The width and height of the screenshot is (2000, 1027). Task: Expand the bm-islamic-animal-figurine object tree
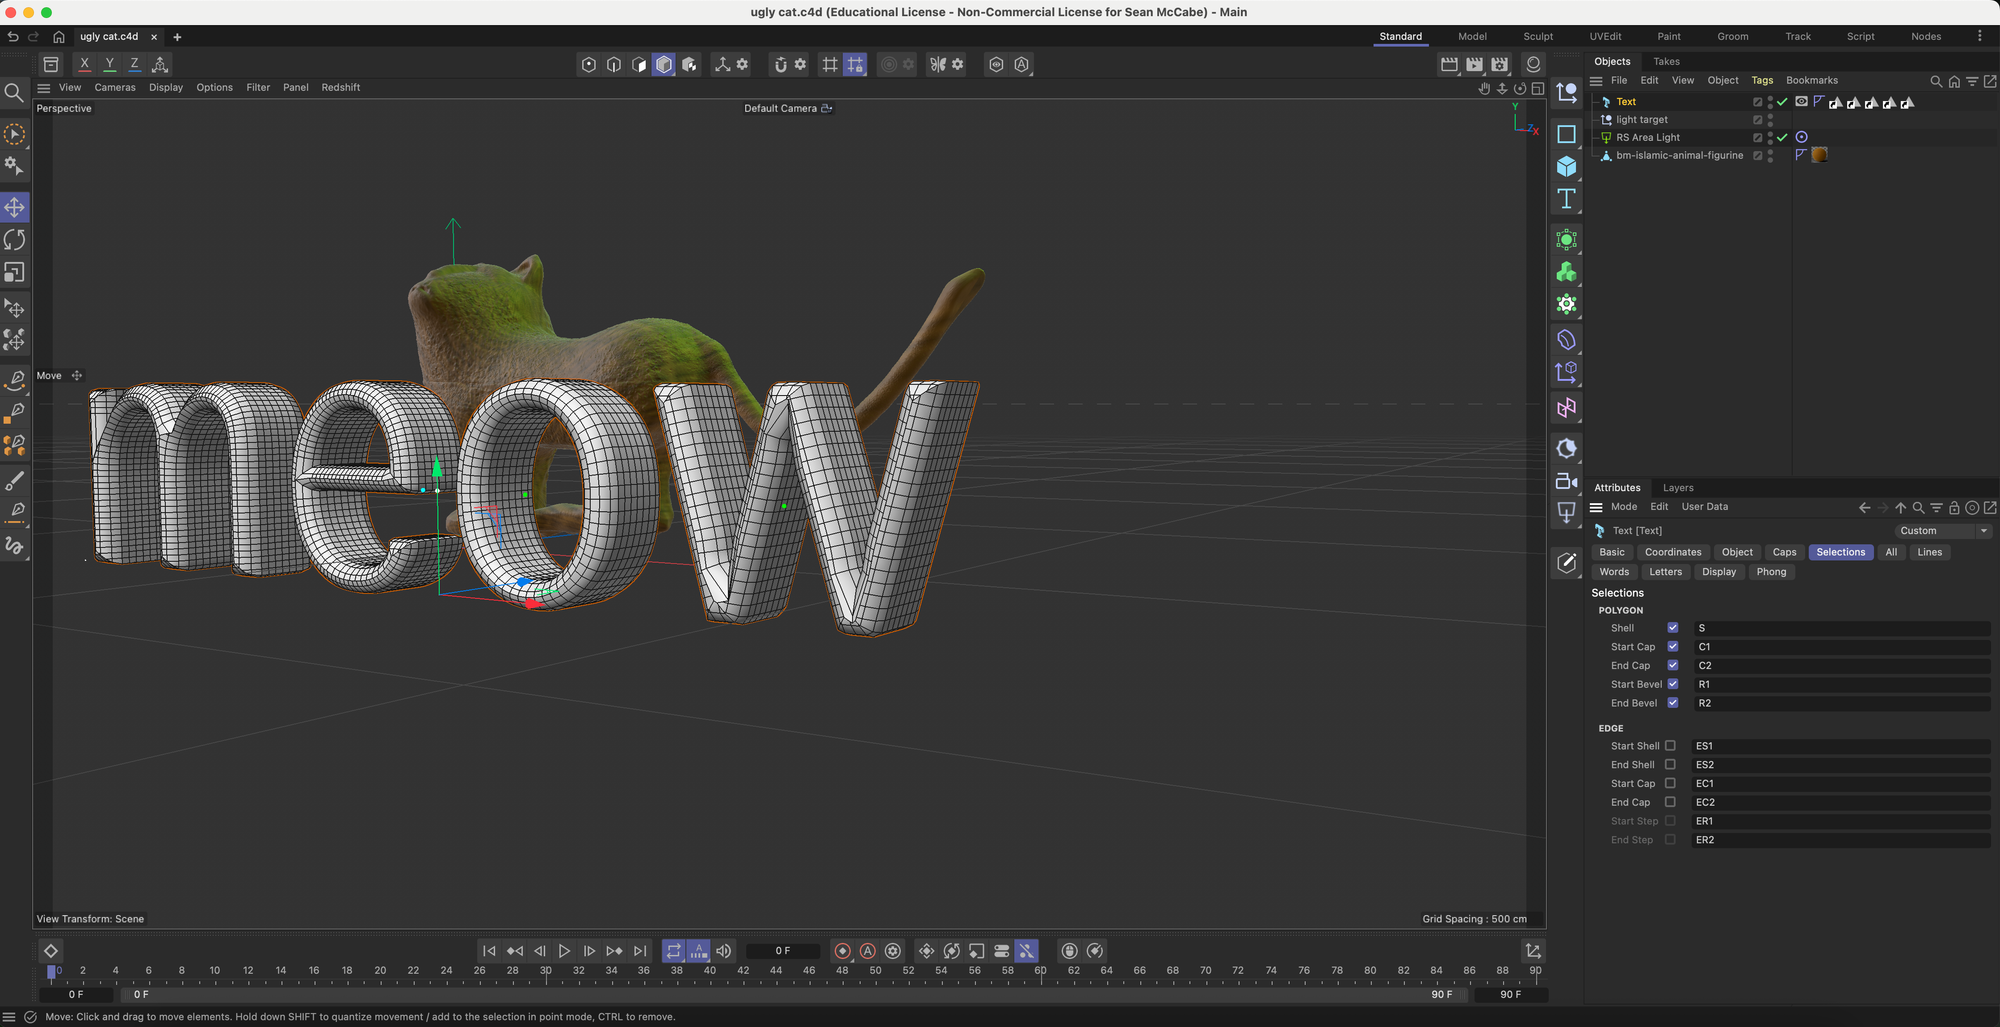click(1596, 156)
